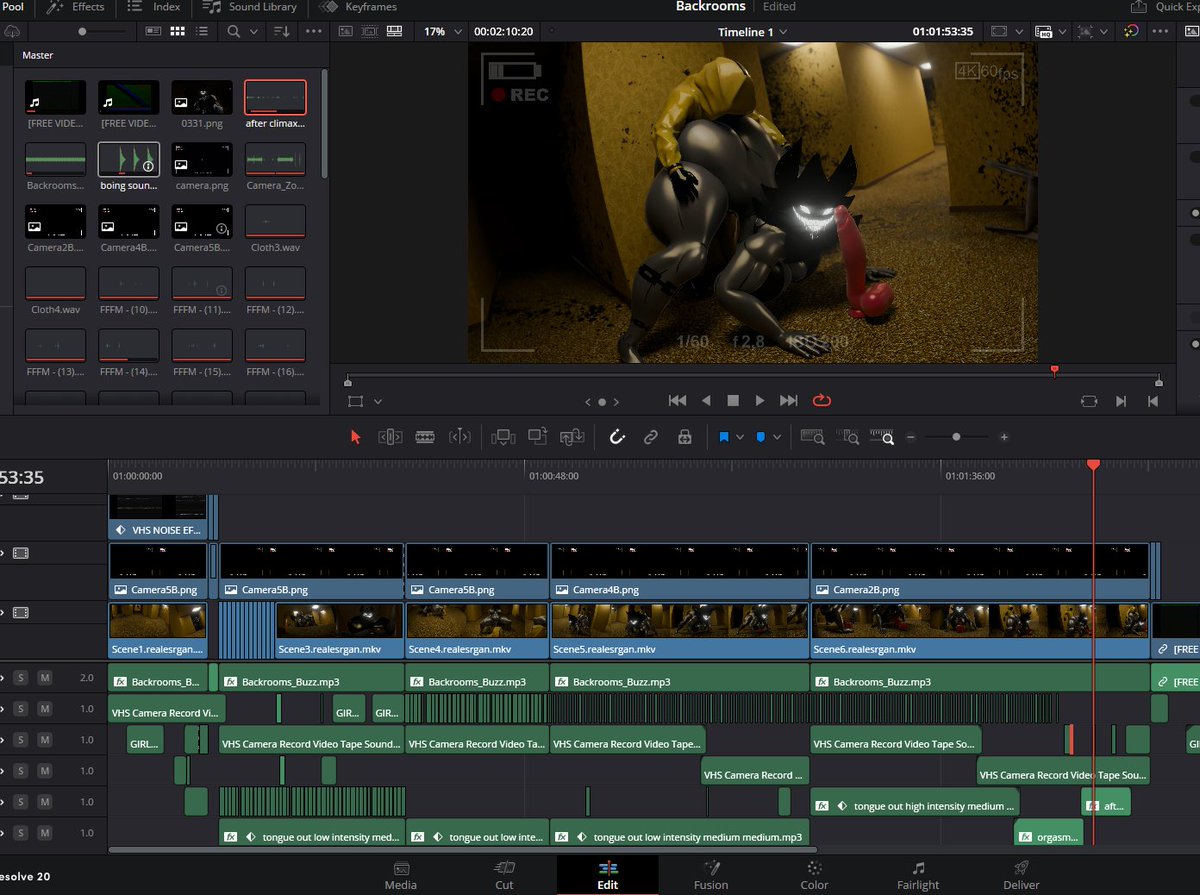Activate the Blade Edit Mode tool
Viewport: 1200px width, 895px height.
(x=425, y=437)
